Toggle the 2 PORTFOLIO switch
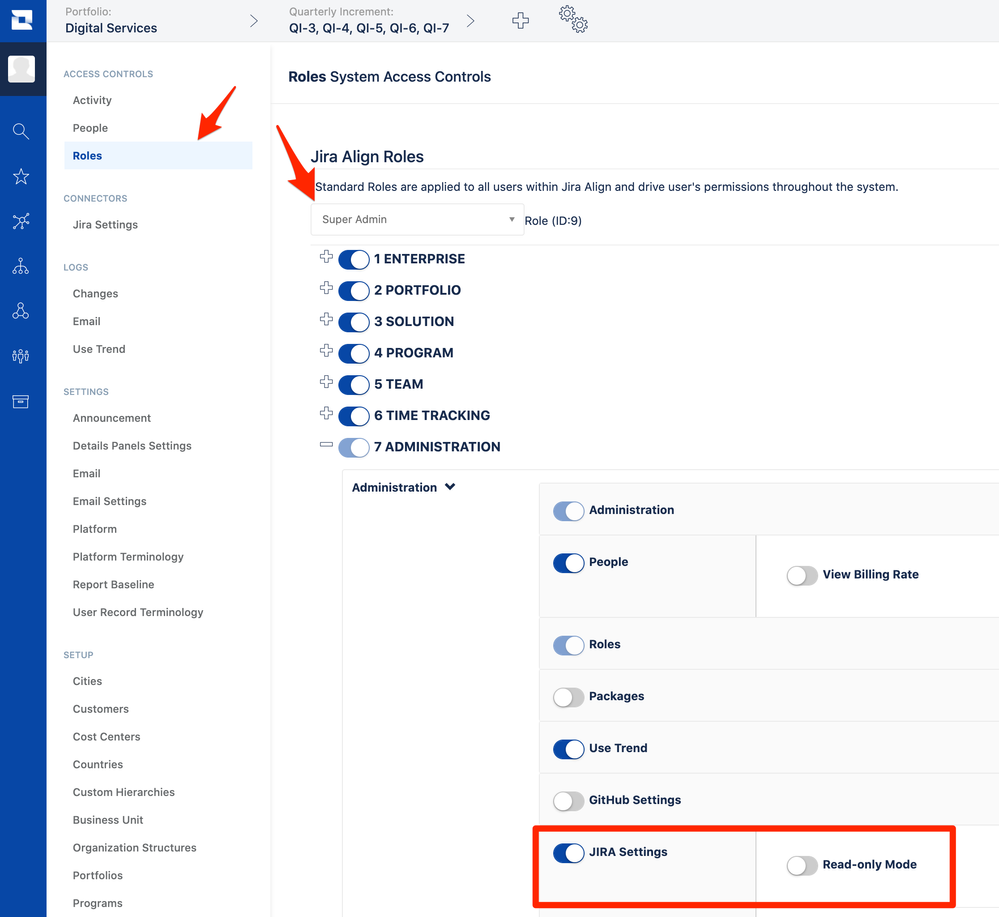This screenshot has width=999, height=917. pyautogui.click(x=354, y=291)
